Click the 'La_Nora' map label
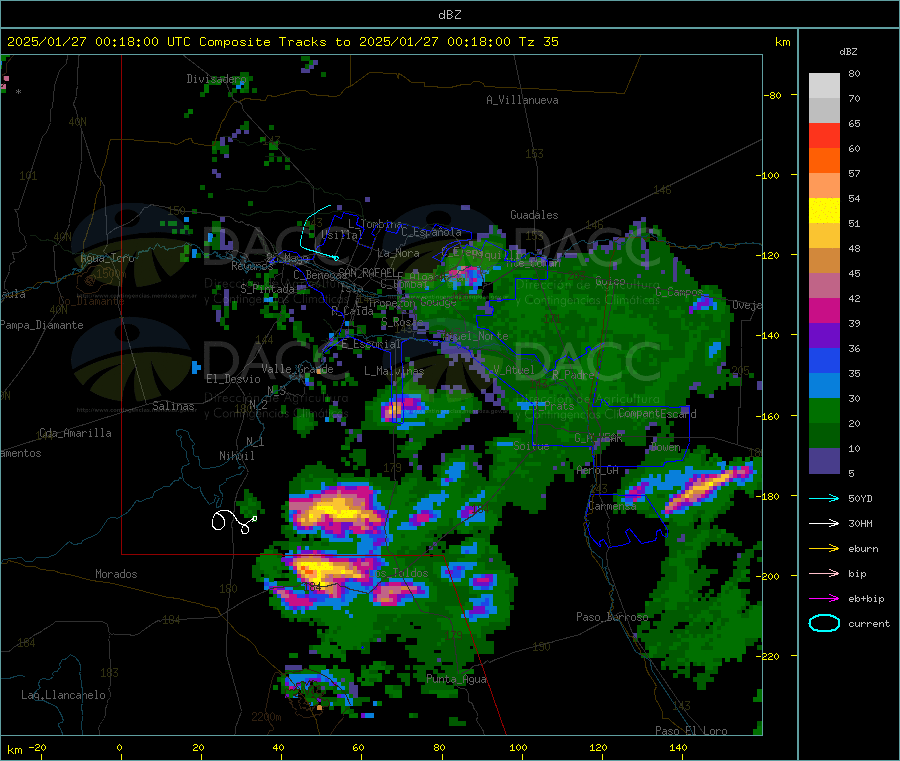The width and height of the screenshot is (900, 761). pyautogui.click(x=398, y=253)
